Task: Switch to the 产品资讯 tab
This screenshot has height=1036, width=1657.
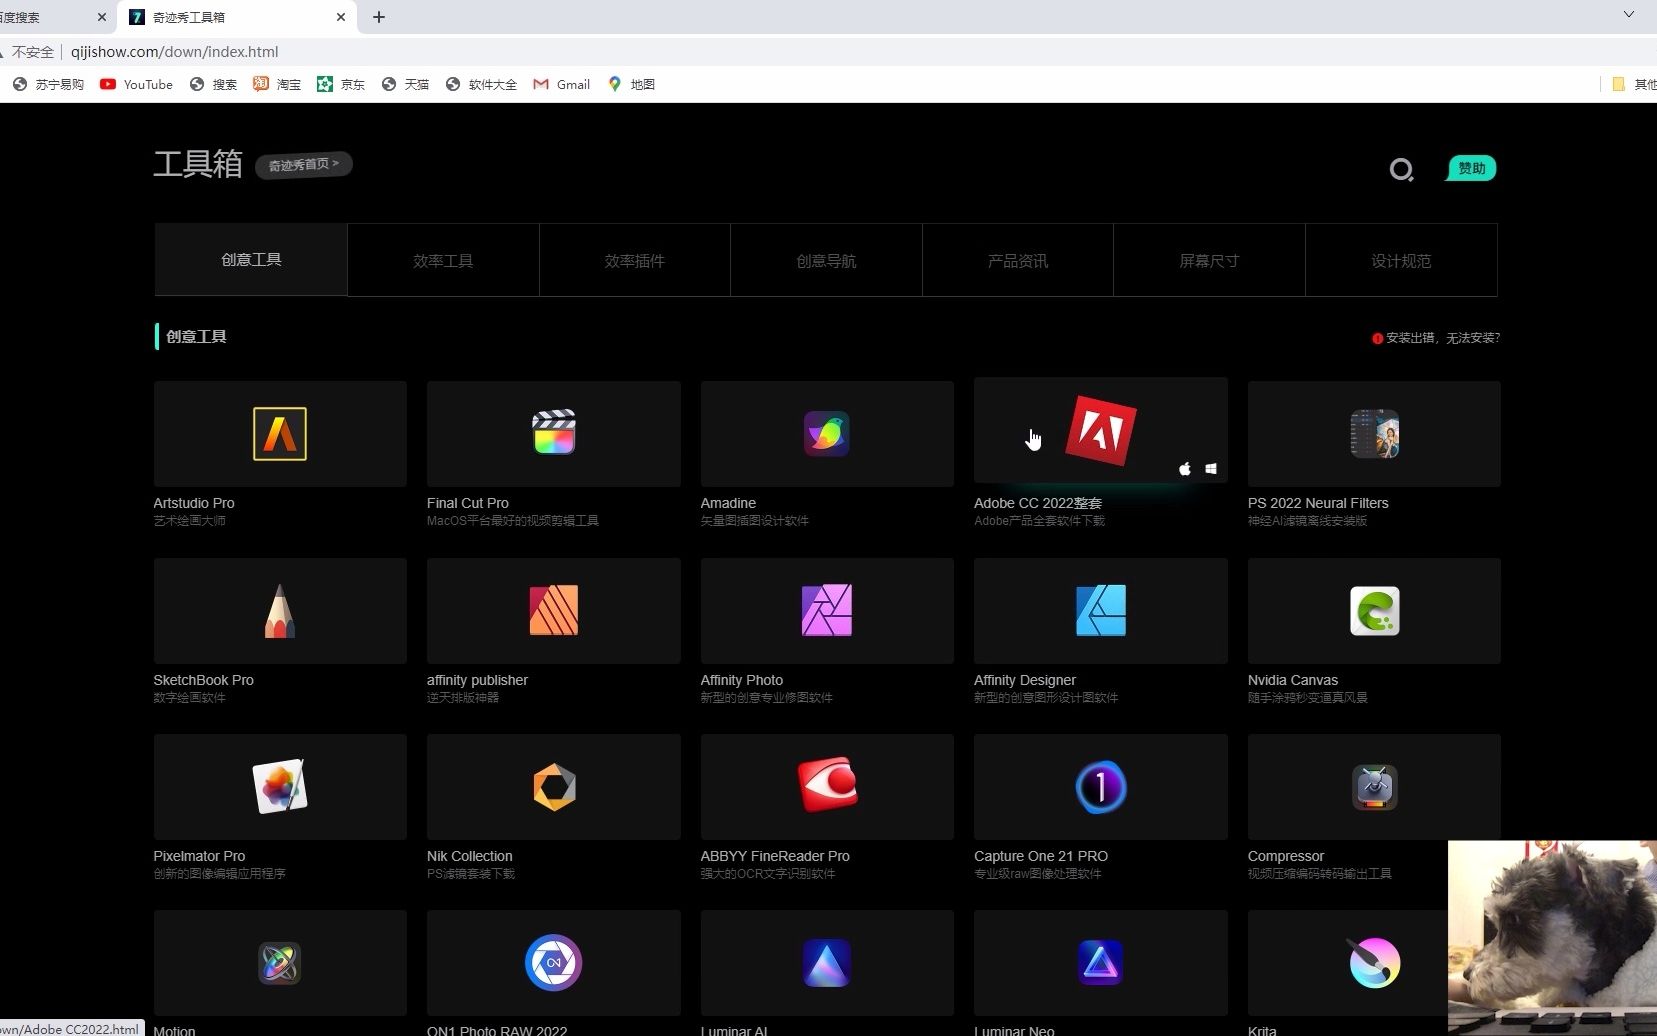Action: pyautogui.click(x=1018, y=260)
